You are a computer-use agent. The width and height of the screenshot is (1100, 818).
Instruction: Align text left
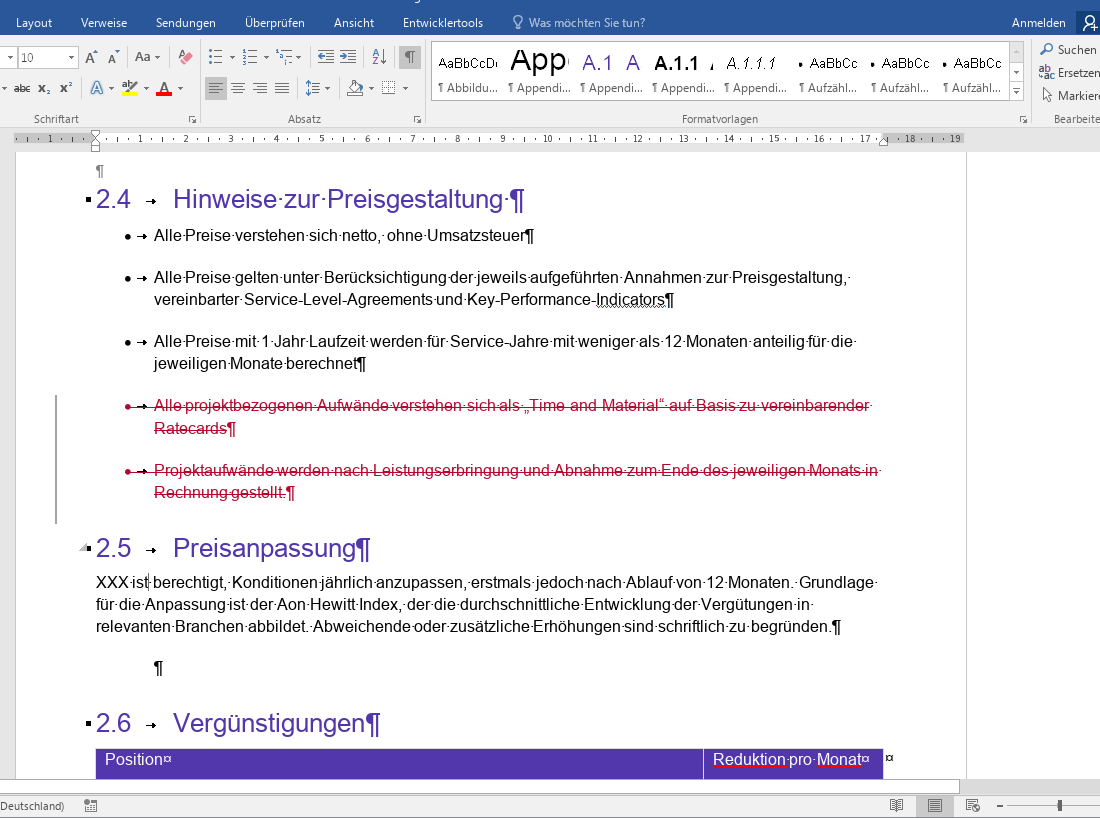pos(216,88)
